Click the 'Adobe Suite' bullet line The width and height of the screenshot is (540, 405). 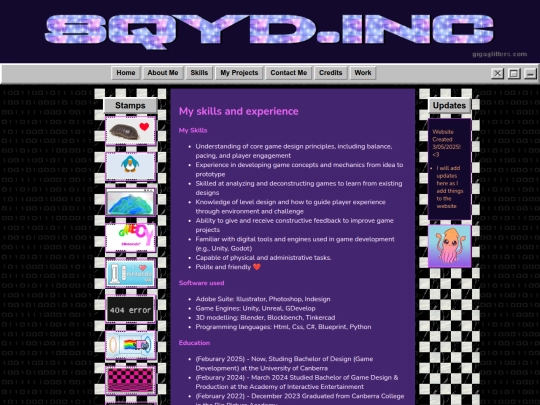(x=263, y=299)
